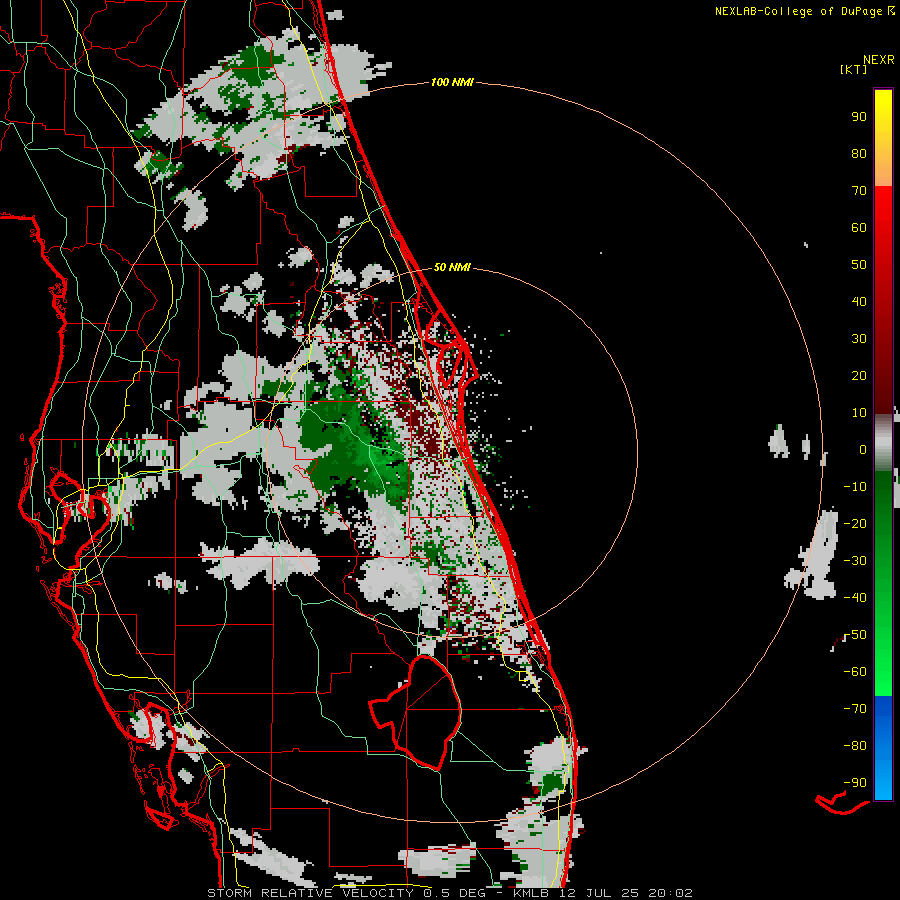Click the -60 value on the velocity scale
This screenshot has width=900, height=900.
point(855,672)
